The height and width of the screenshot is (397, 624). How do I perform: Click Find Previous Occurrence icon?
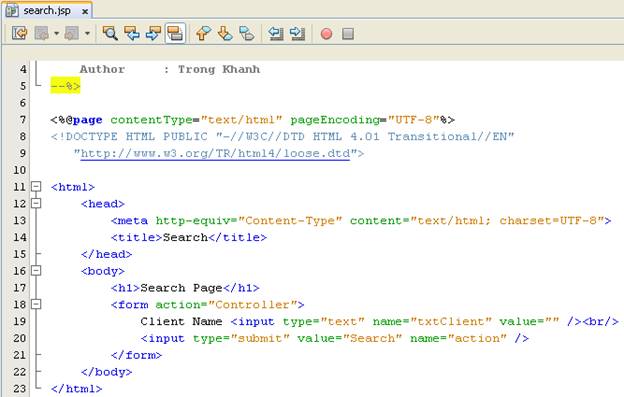[132, 33]
